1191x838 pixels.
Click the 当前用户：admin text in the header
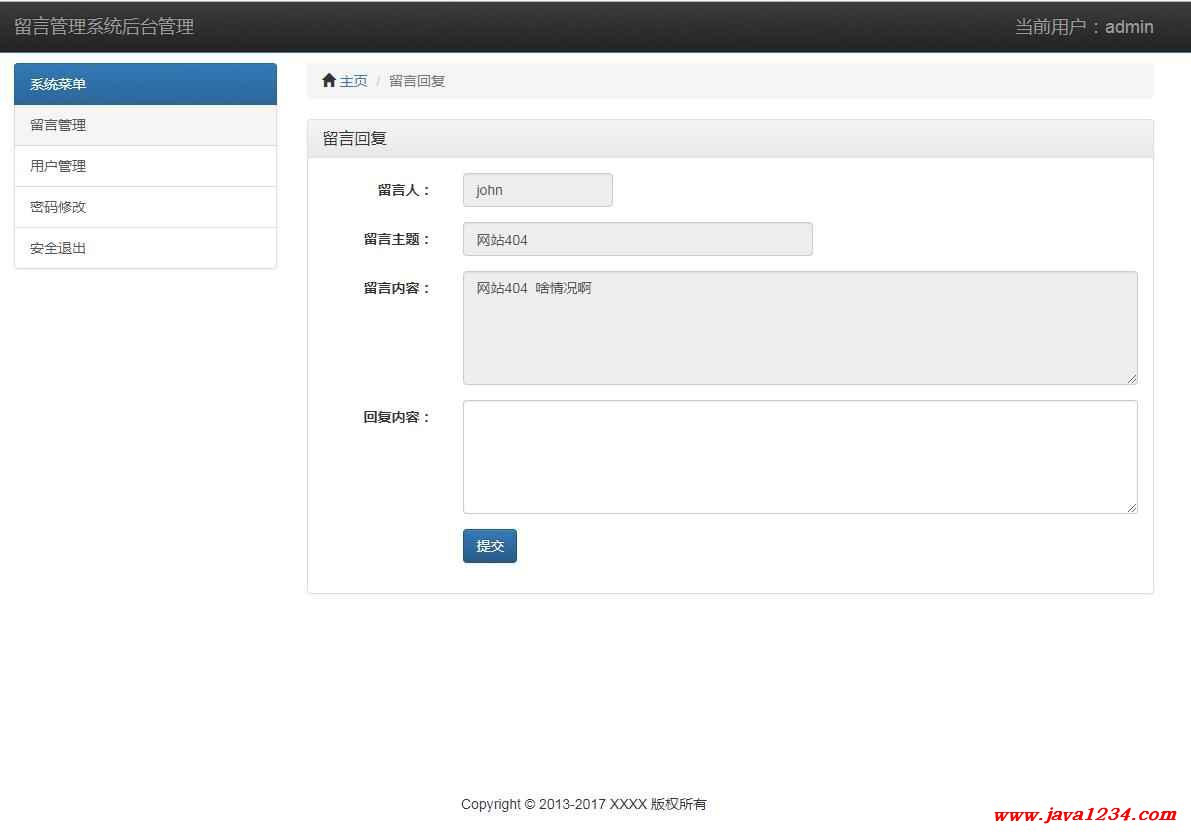click(x=1084, y=27)
